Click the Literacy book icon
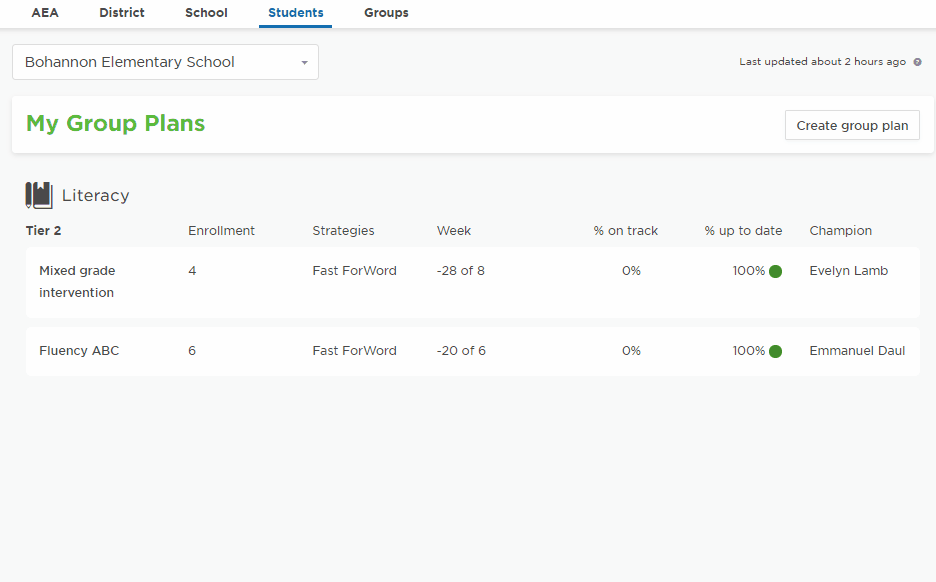Screen dimensions: 936x582 (x=39, y=195)
